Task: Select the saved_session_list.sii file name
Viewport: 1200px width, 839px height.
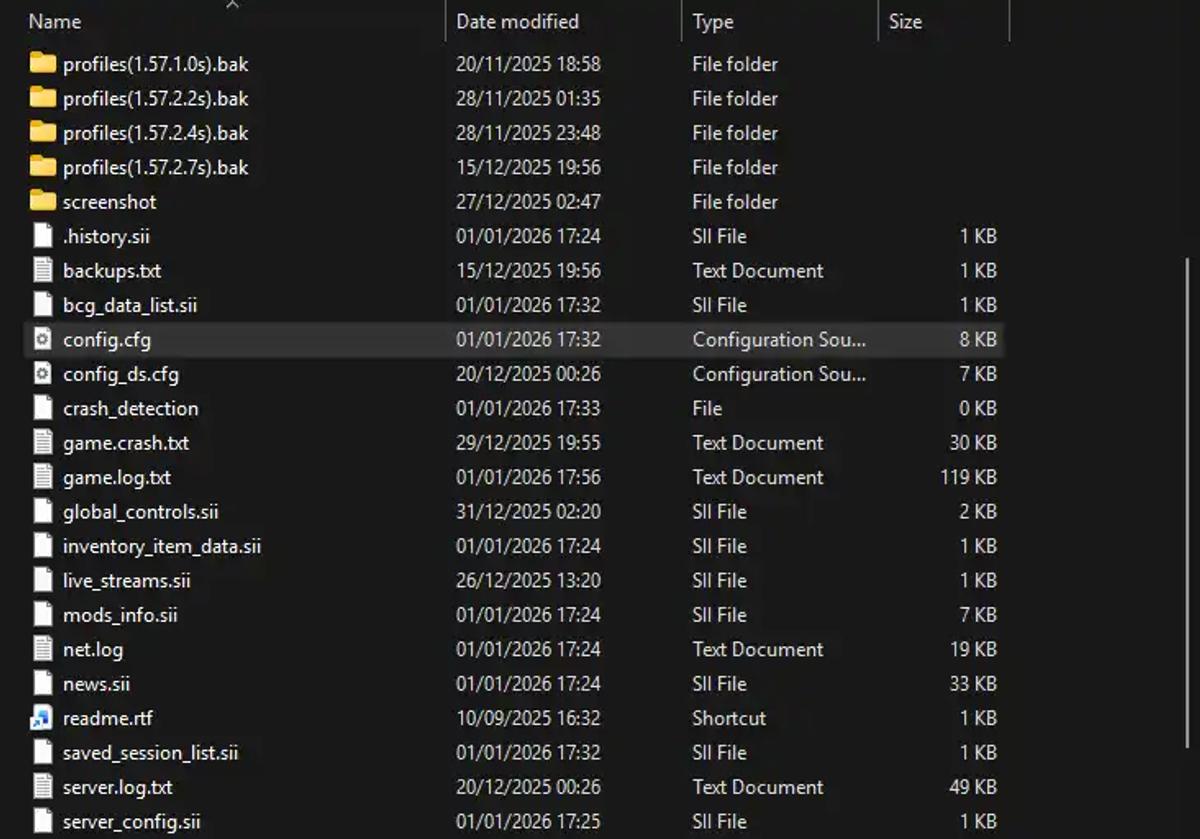Action: pos(151,752)
